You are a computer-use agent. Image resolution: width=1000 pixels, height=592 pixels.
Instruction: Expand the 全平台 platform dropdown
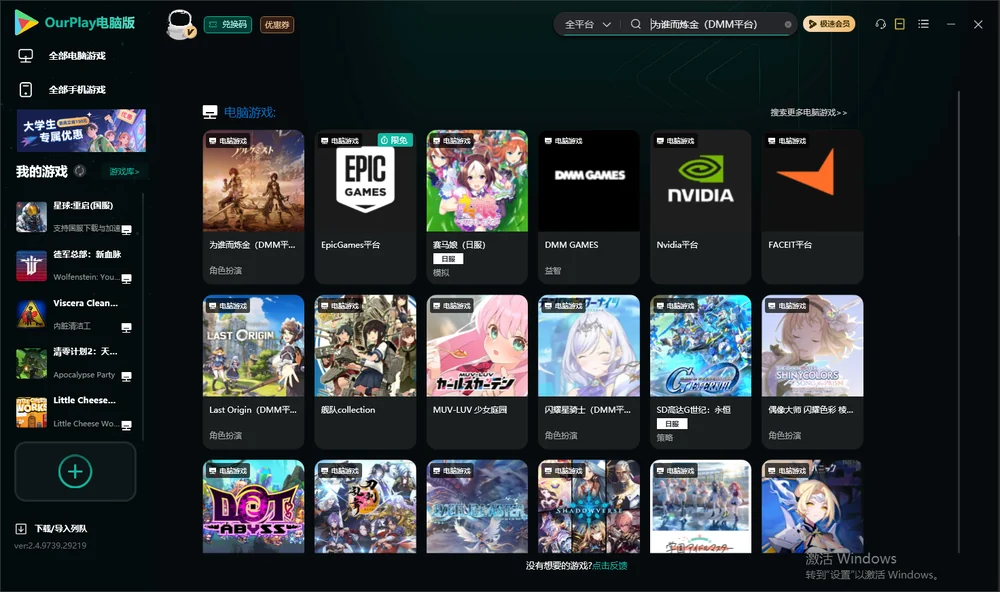pyautogui.click(x=587, y=24)
